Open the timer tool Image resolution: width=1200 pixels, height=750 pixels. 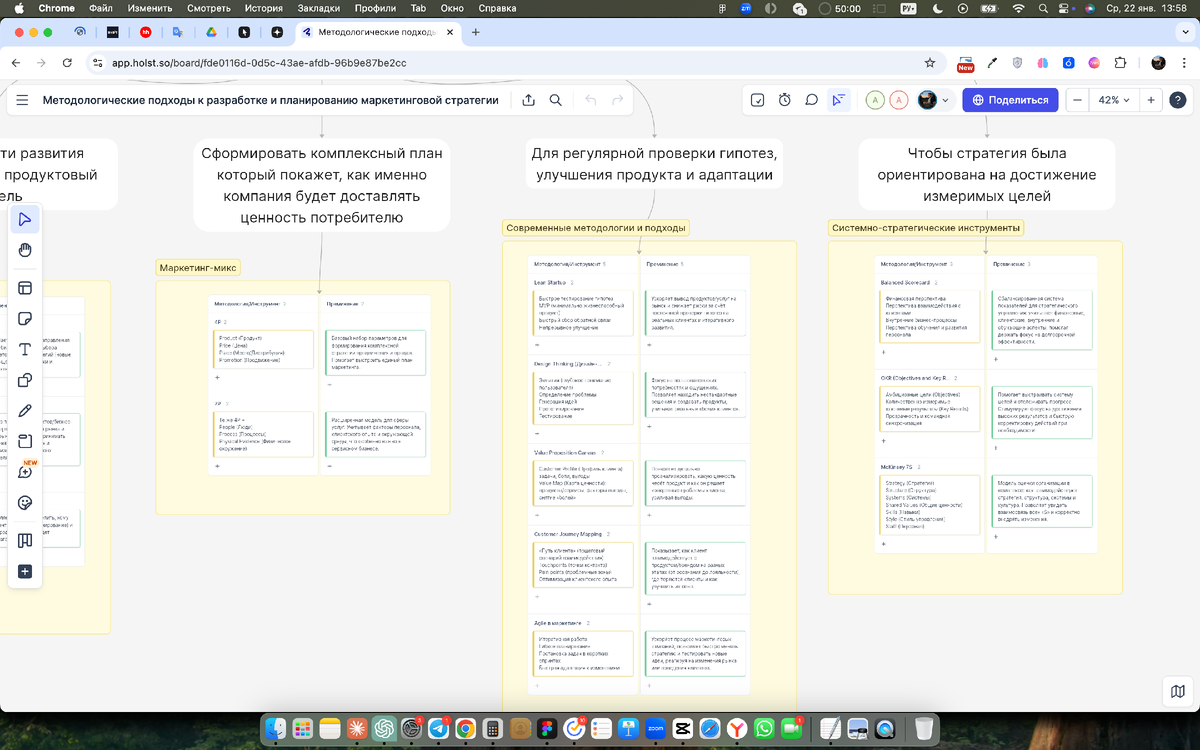click(785, 100)
